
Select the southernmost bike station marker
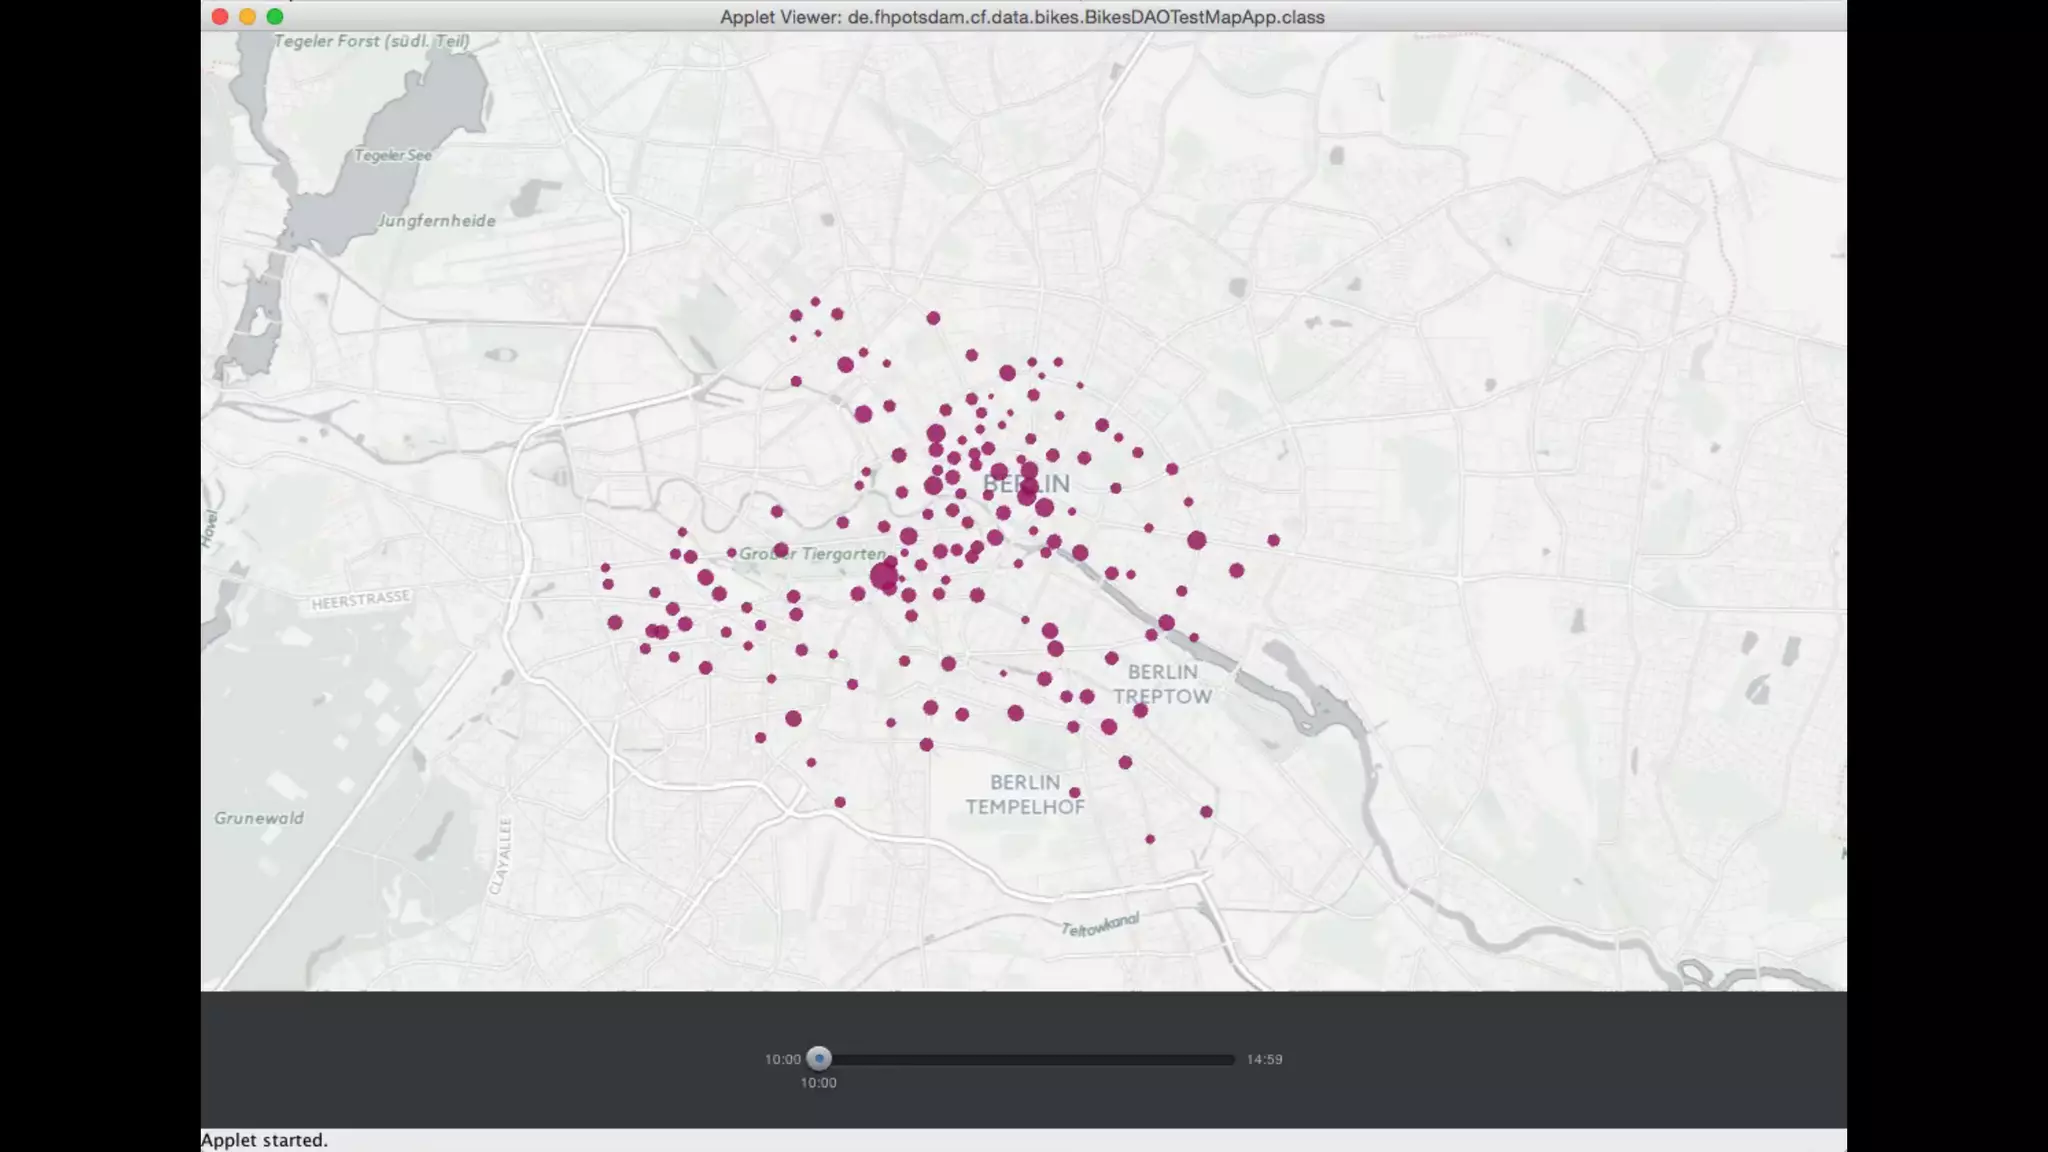[1150, 839]
